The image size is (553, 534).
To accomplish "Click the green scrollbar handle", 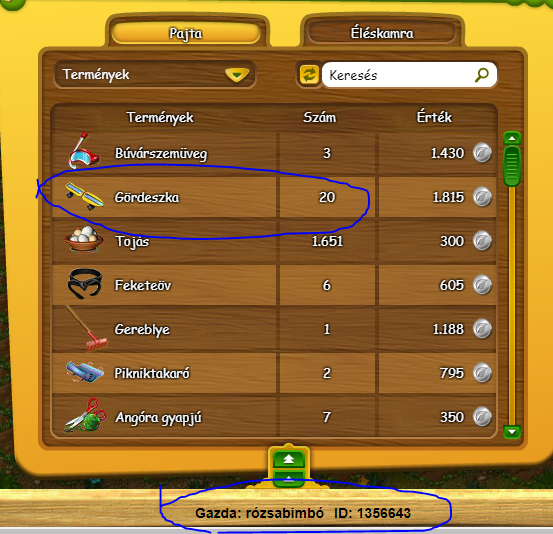I will pos(512,166).
